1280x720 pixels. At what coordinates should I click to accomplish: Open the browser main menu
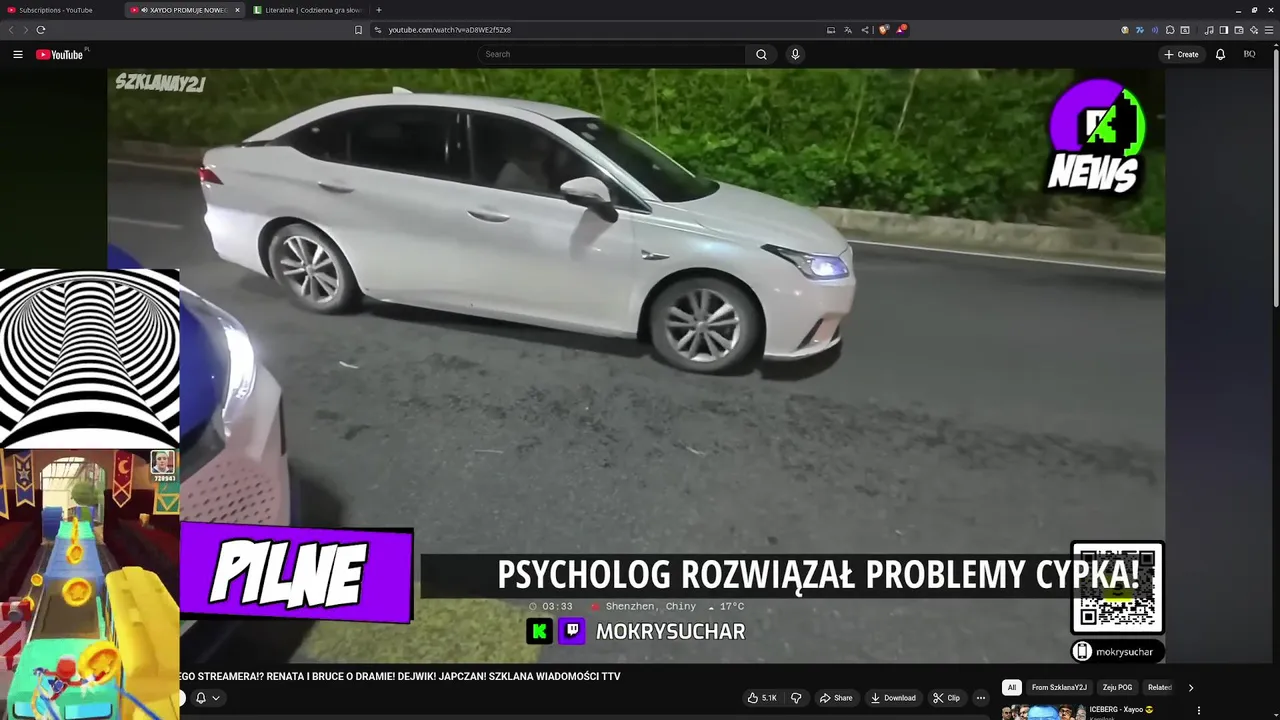(1270, 30)
